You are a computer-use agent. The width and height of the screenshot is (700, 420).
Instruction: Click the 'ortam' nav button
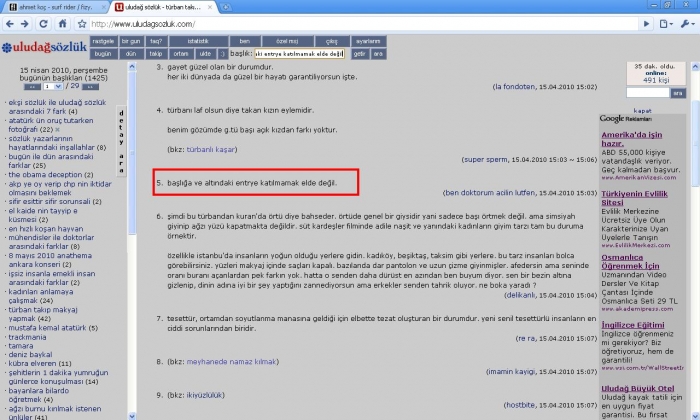[x=181, y=54]
